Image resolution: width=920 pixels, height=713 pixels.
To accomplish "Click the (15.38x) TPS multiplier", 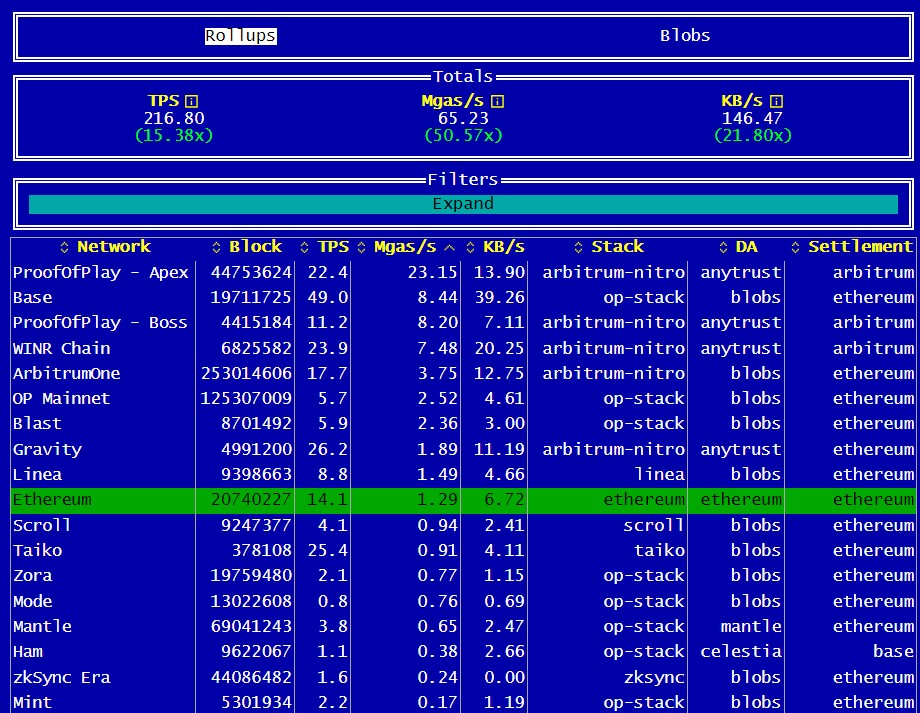I will [174, 136].
